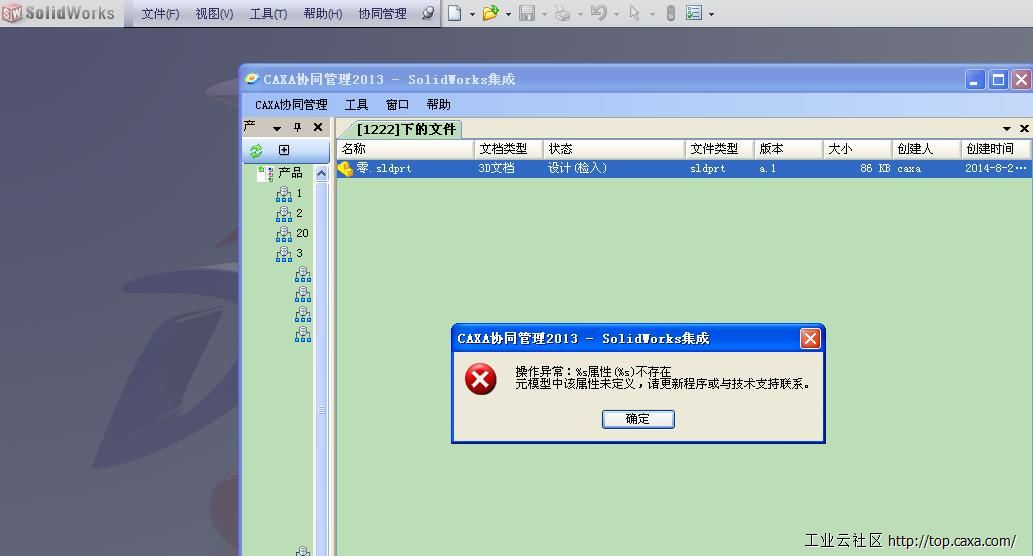This screenshot has width=1033, height=556.
Task: Close the product tree panel
Action: click(318, 127)
